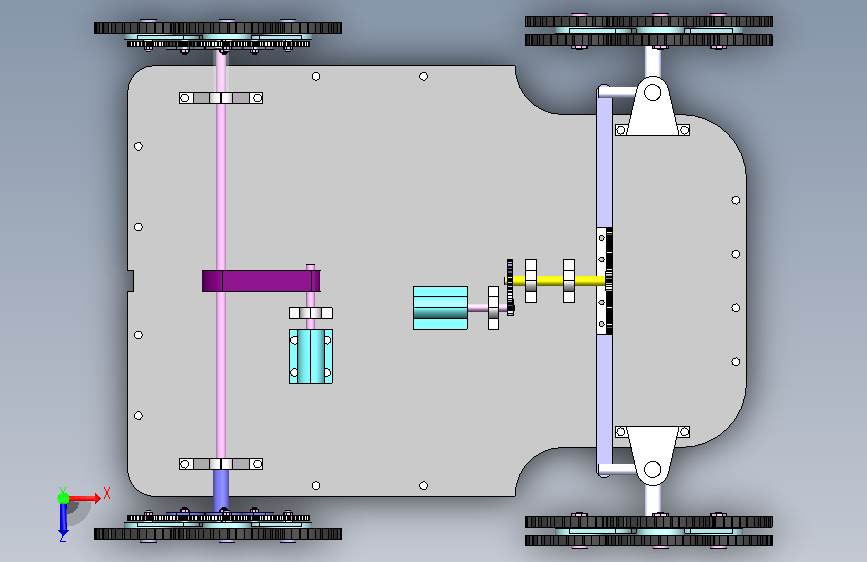Select the yellow steering shaft
Screen dimensions: 867x562
[x=558, y=281]
